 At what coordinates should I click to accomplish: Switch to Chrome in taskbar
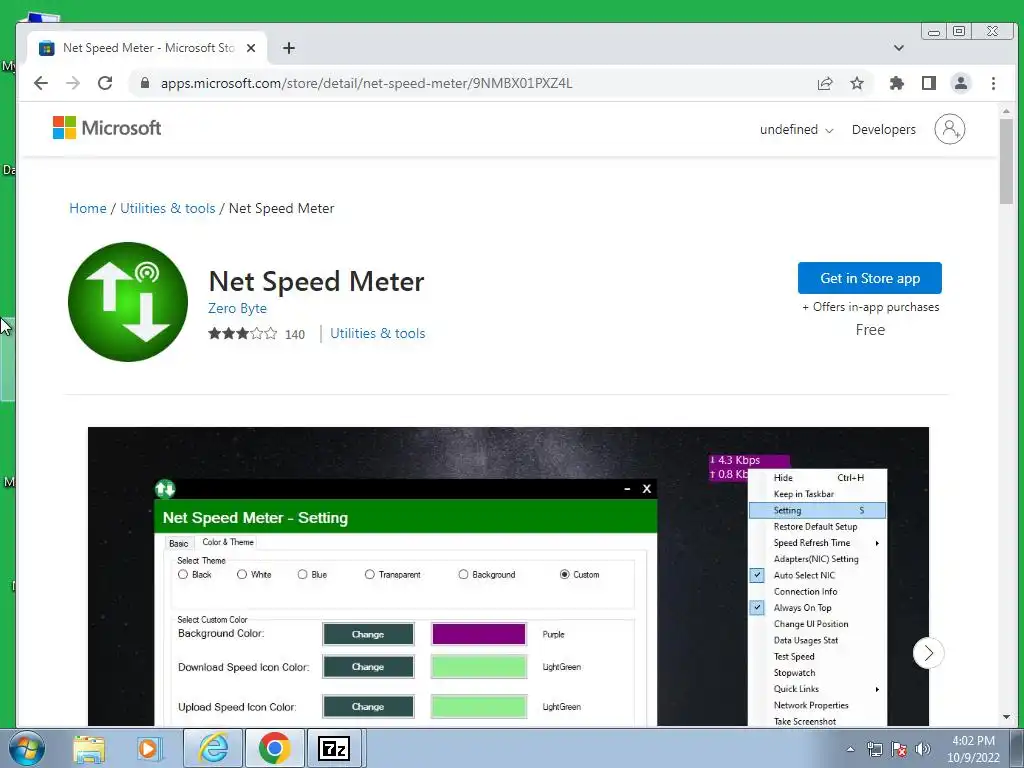click(274, 748)
